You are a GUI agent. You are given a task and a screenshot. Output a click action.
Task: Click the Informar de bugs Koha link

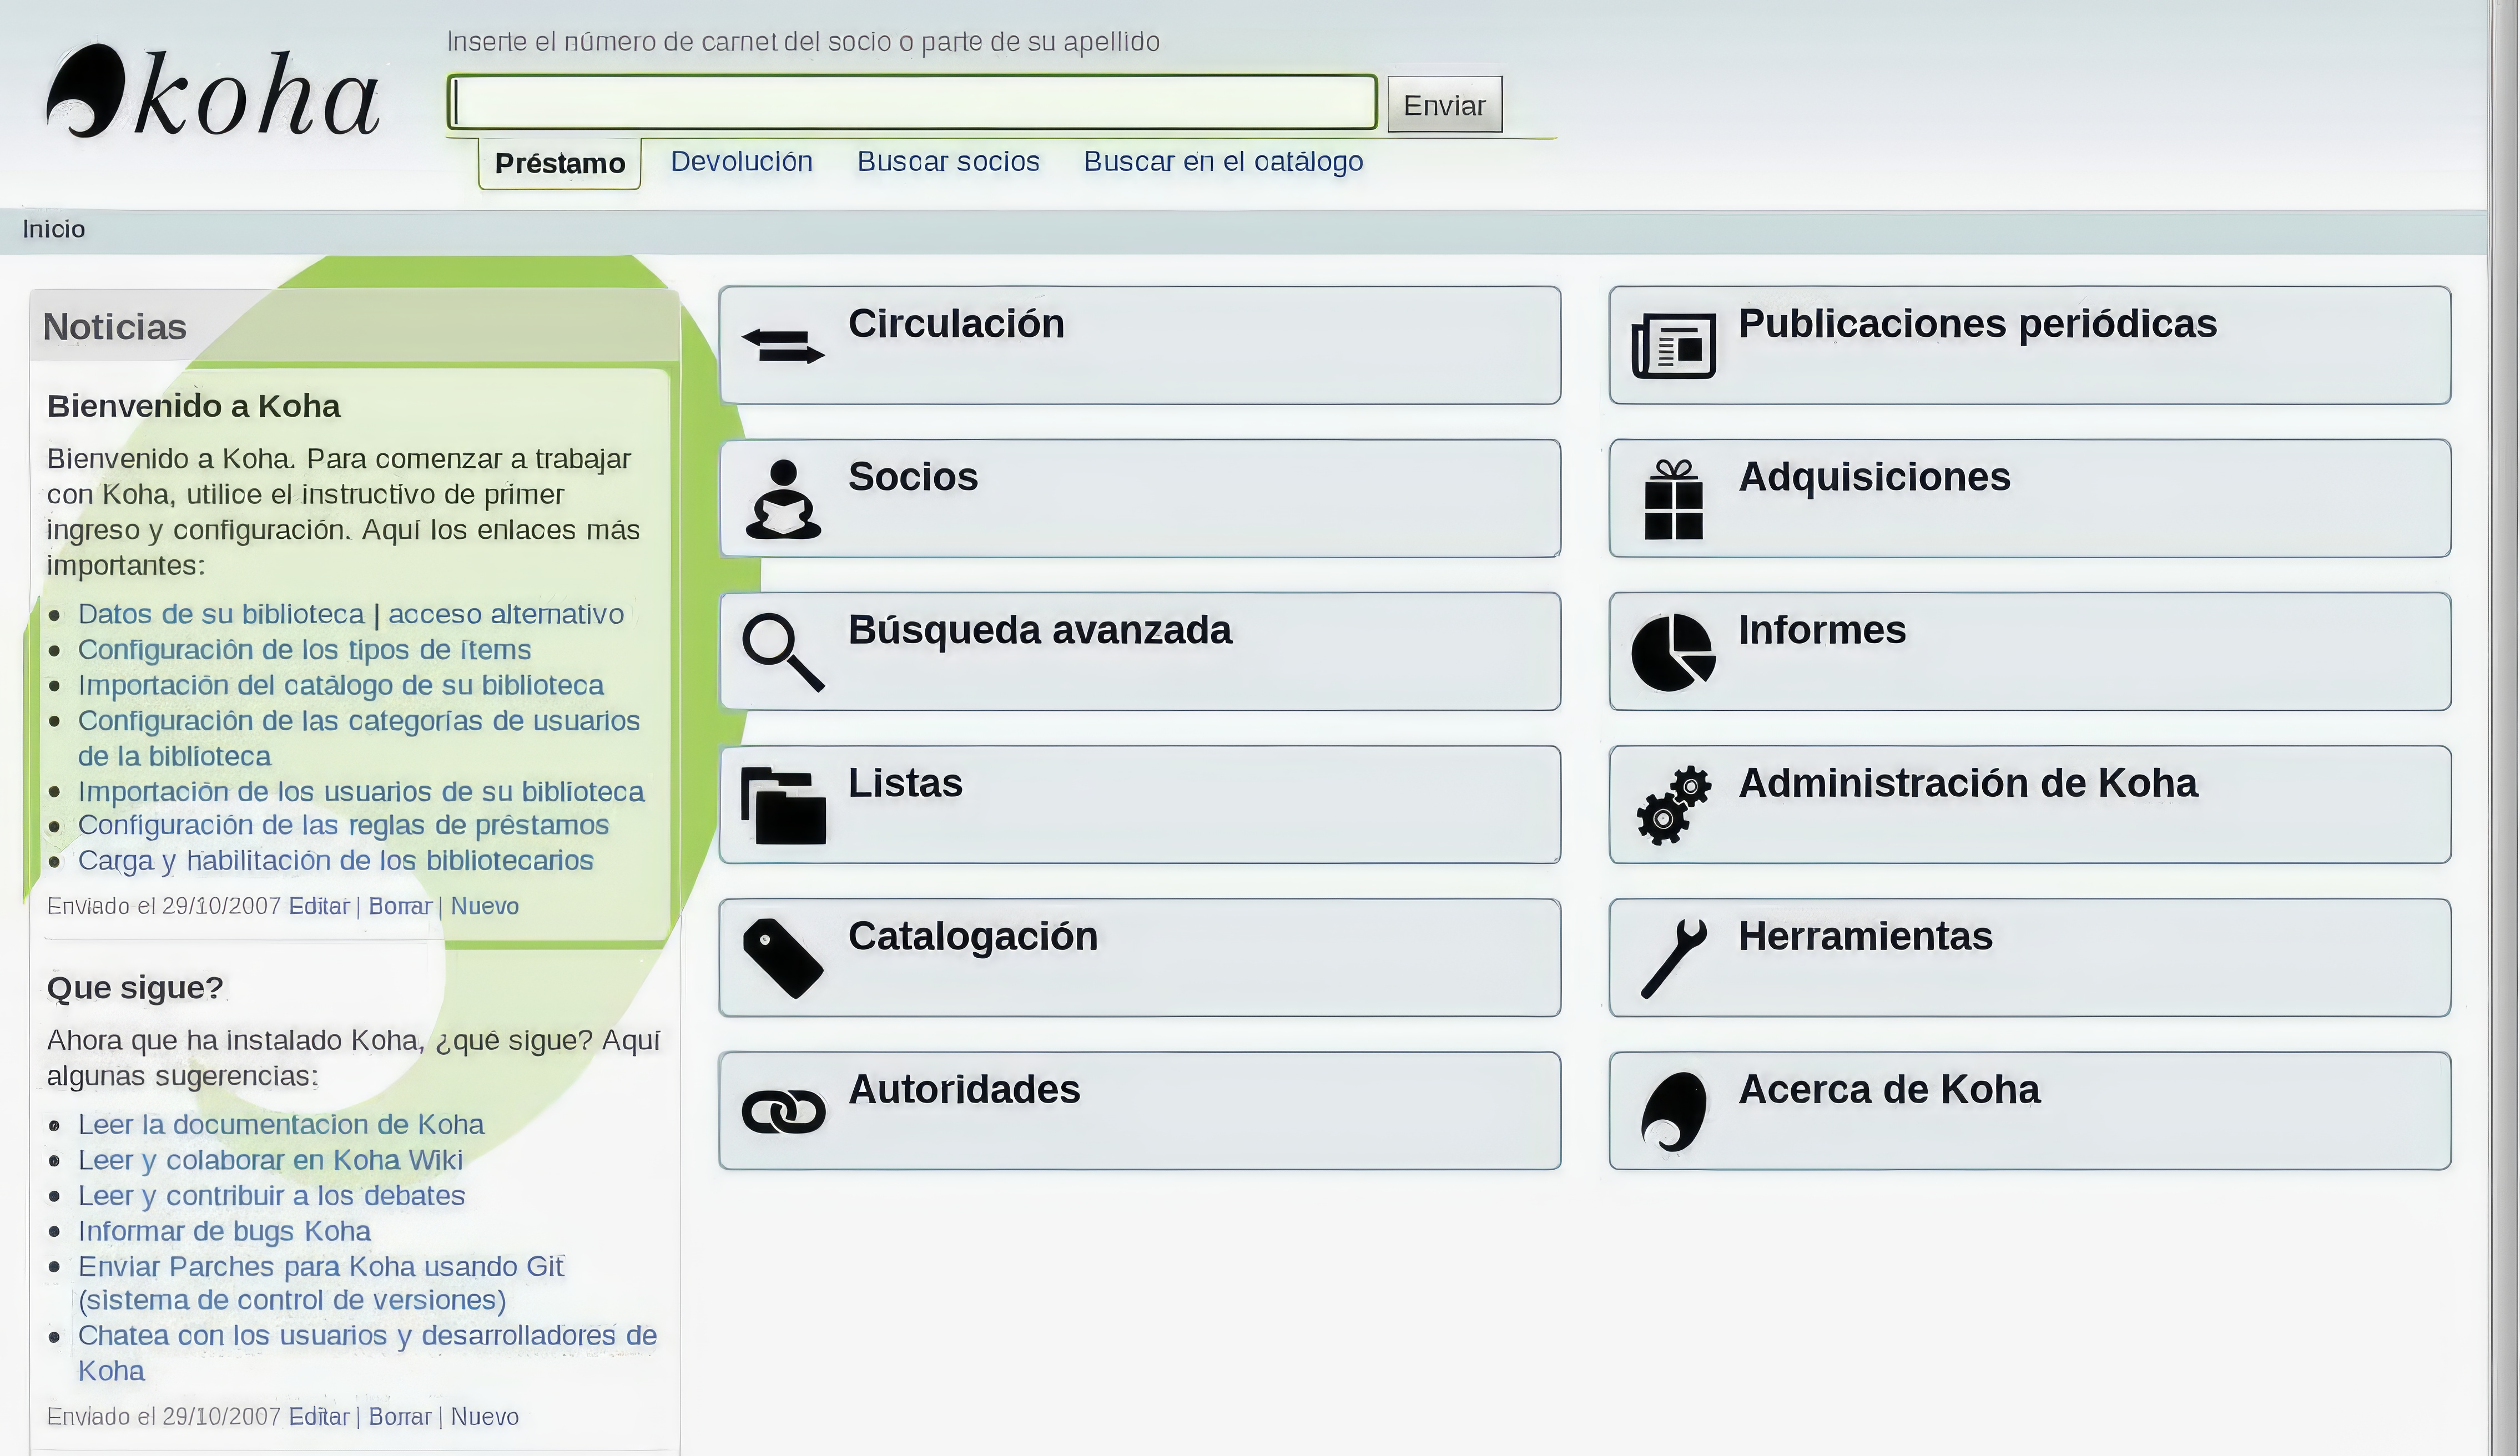coord(224,1231)
